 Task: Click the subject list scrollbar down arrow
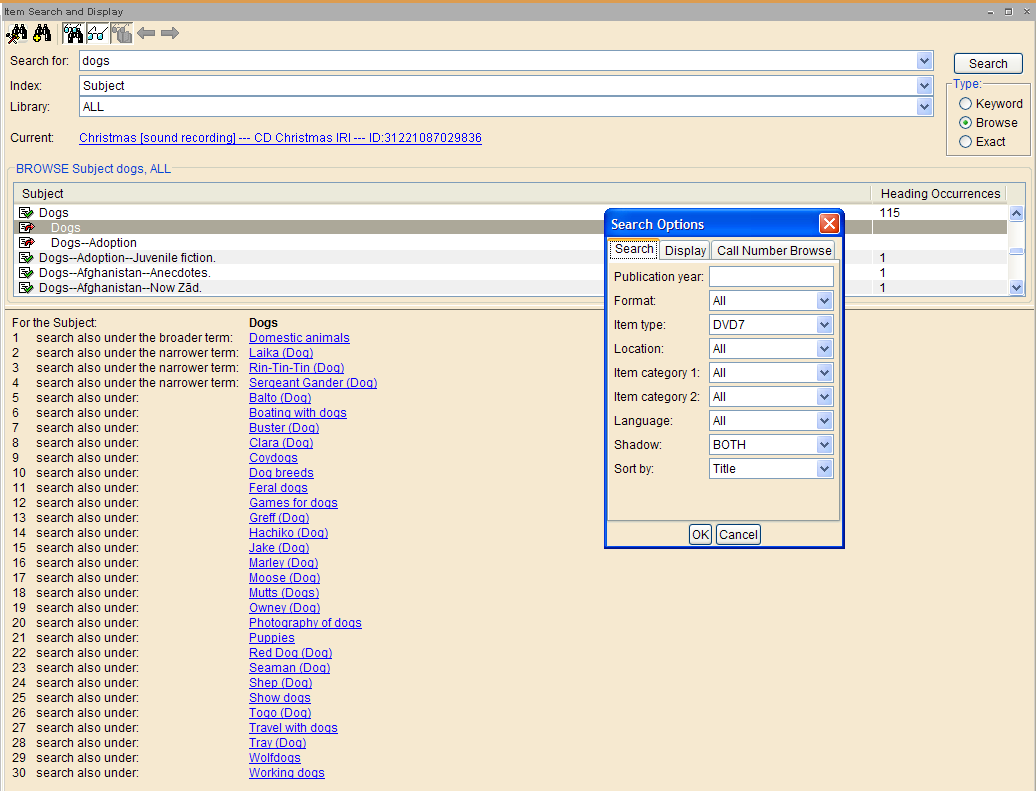[1016, 287]
